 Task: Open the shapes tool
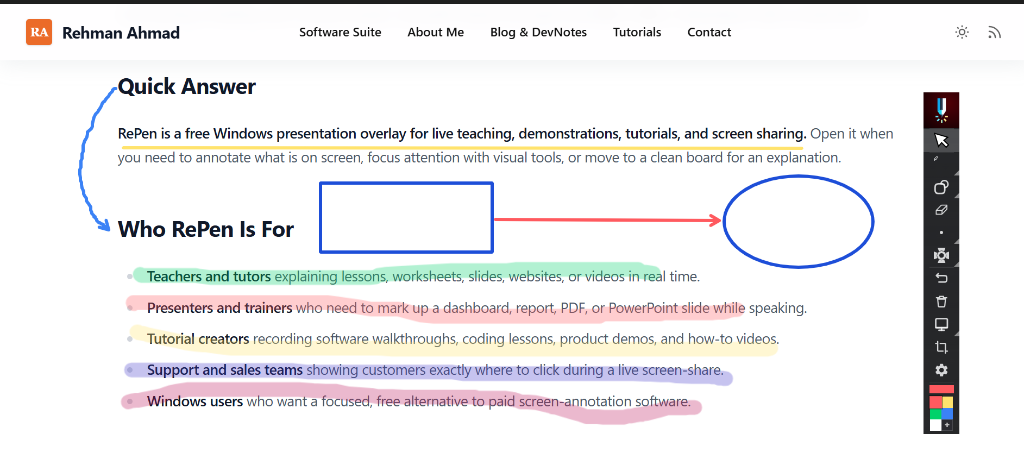pyautogui.click(x=941, y=187)
